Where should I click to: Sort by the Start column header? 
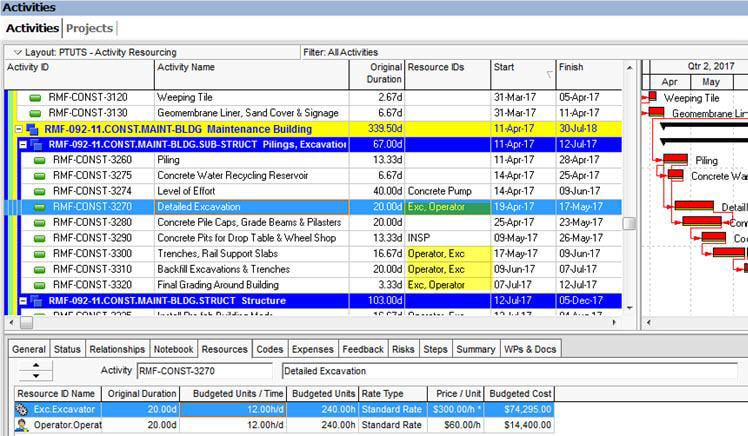[x=521, y=68]
